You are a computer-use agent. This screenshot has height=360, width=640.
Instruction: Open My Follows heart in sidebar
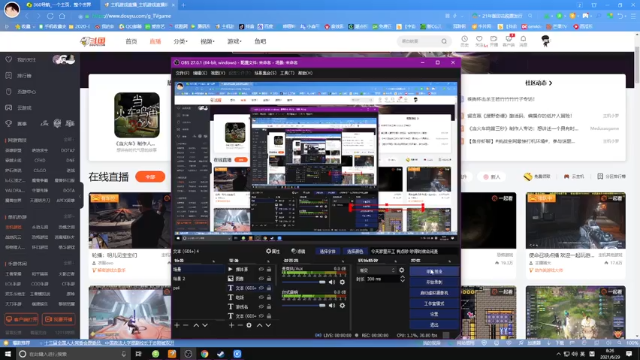point(9,60)
